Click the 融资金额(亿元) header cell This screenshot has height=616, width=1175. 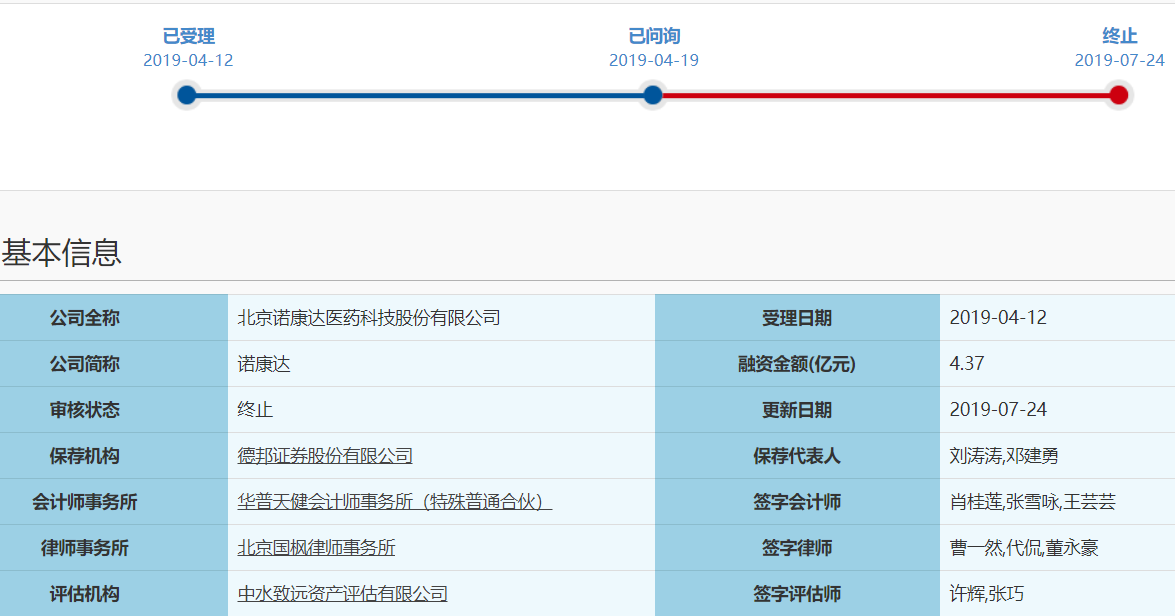coord(797,364)
